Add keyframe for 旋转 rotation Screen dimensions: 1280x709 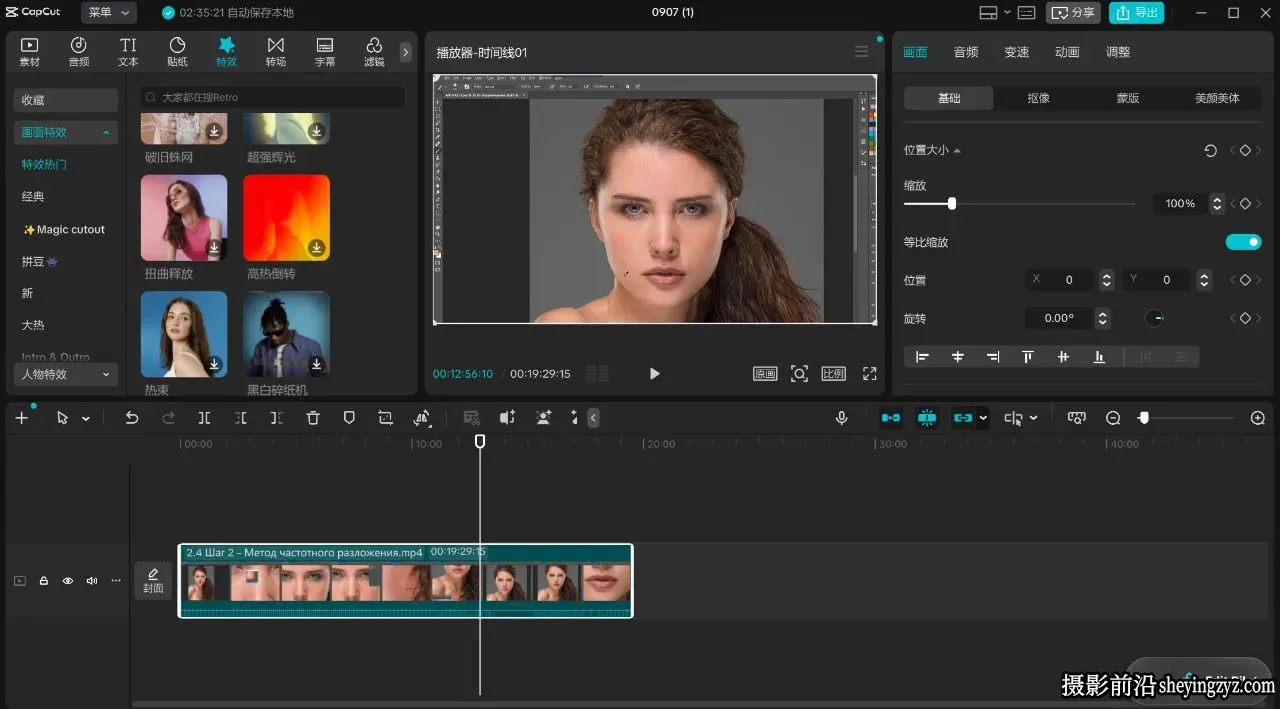[x=1245, y=318]
